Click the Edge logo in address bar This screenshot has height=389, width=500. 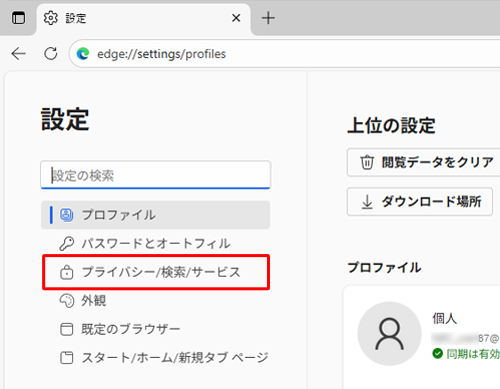(x=83, y=54)
